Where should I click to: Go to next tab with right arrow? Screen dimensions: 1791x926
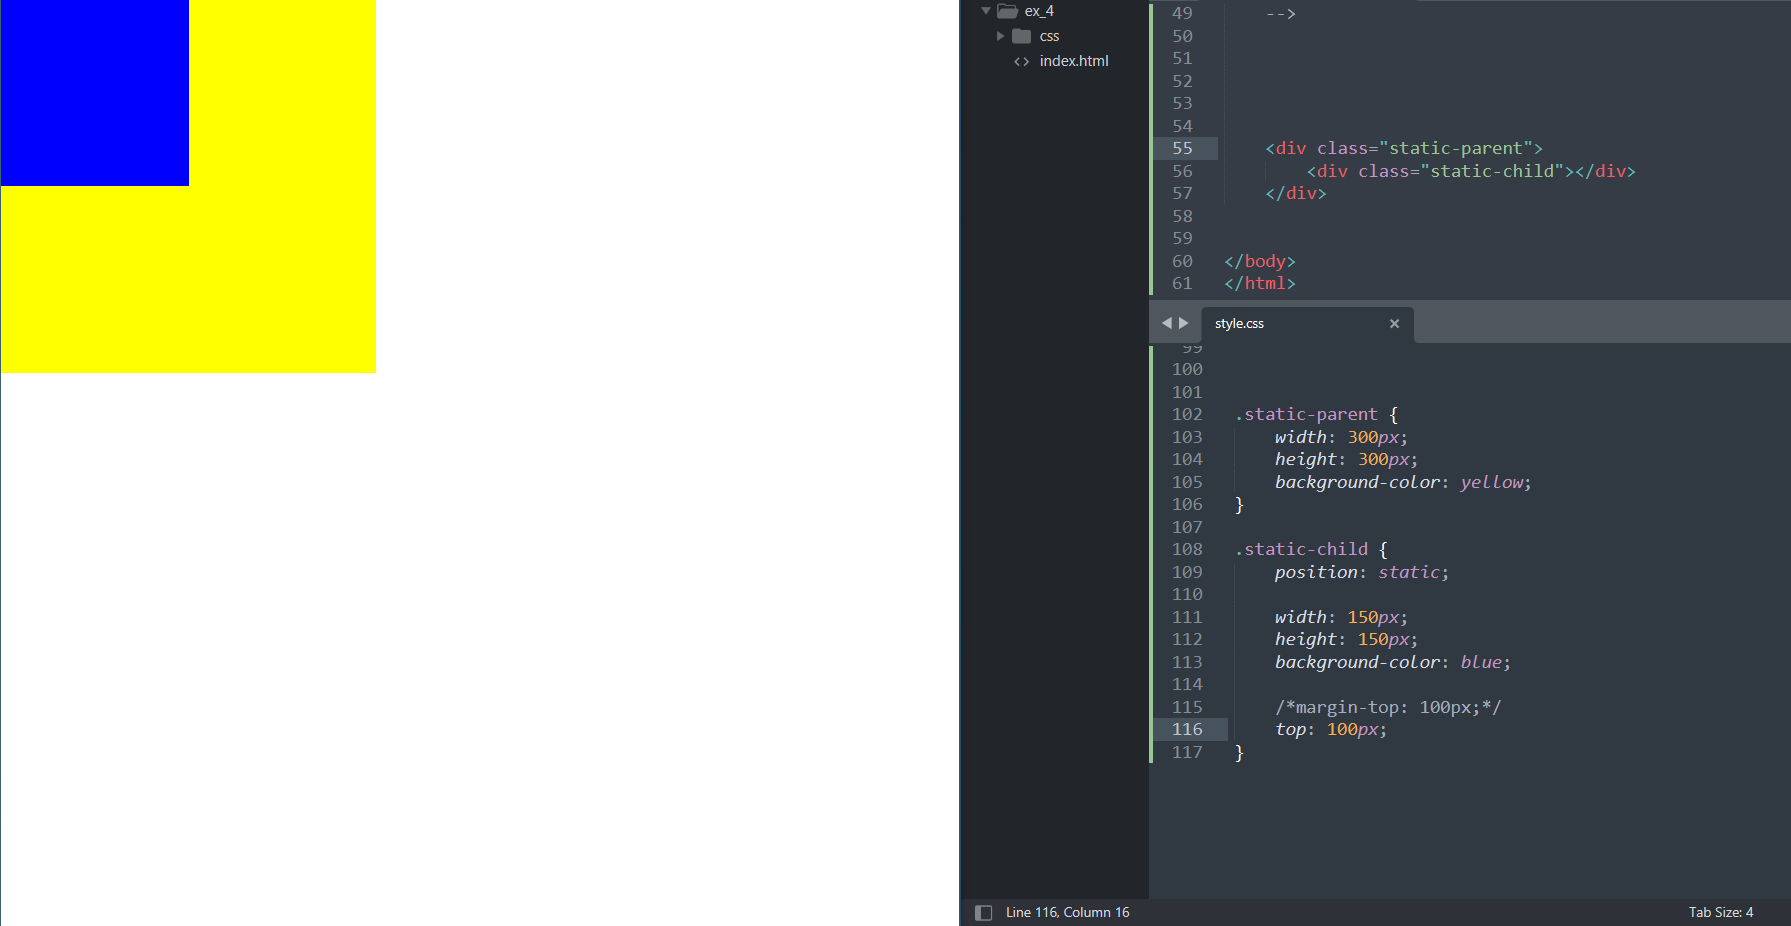click(1184, 323)
